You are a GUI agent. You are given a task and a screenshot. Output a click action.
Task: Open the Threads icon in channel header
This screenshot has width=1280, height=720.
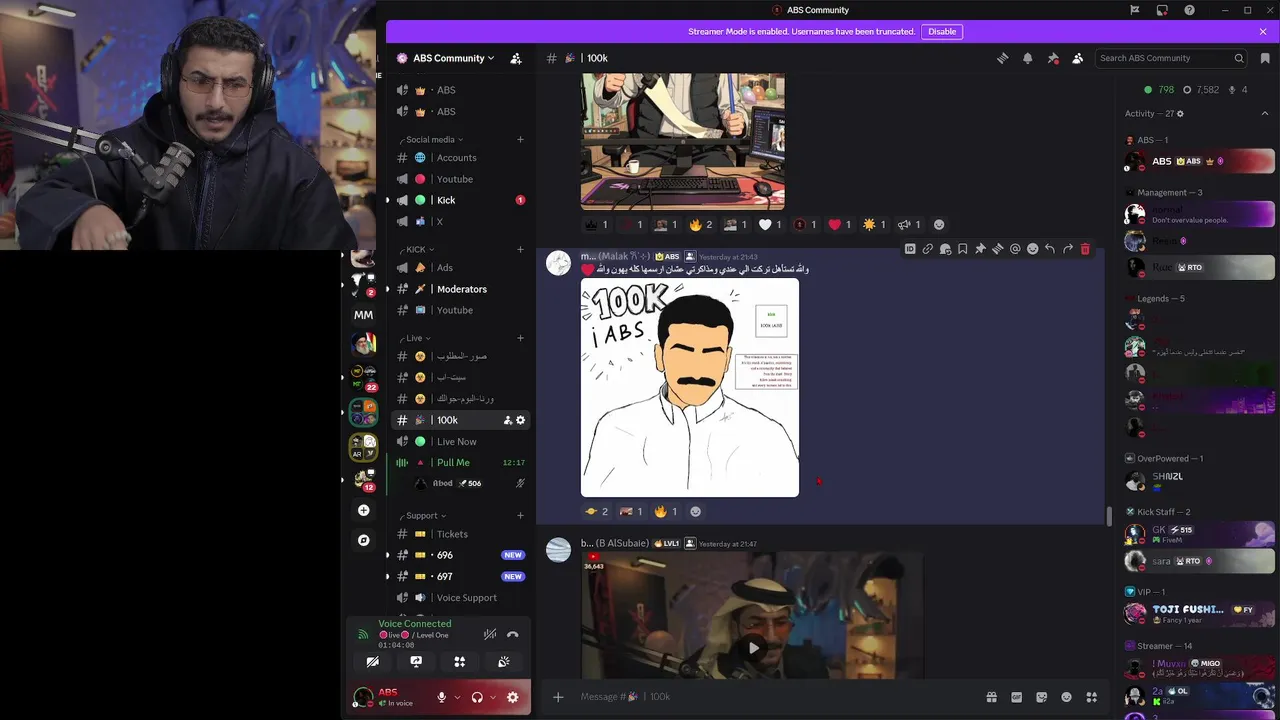1002,58
